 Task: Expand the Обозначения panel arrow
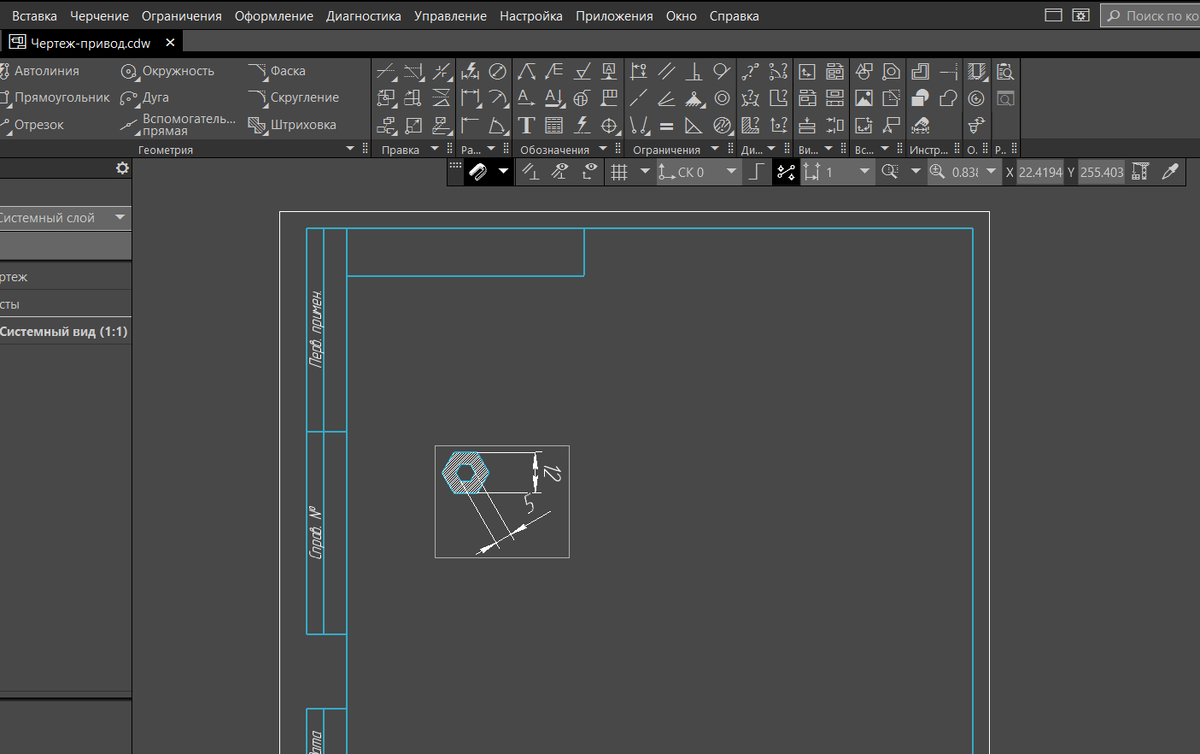pos(602,149)
